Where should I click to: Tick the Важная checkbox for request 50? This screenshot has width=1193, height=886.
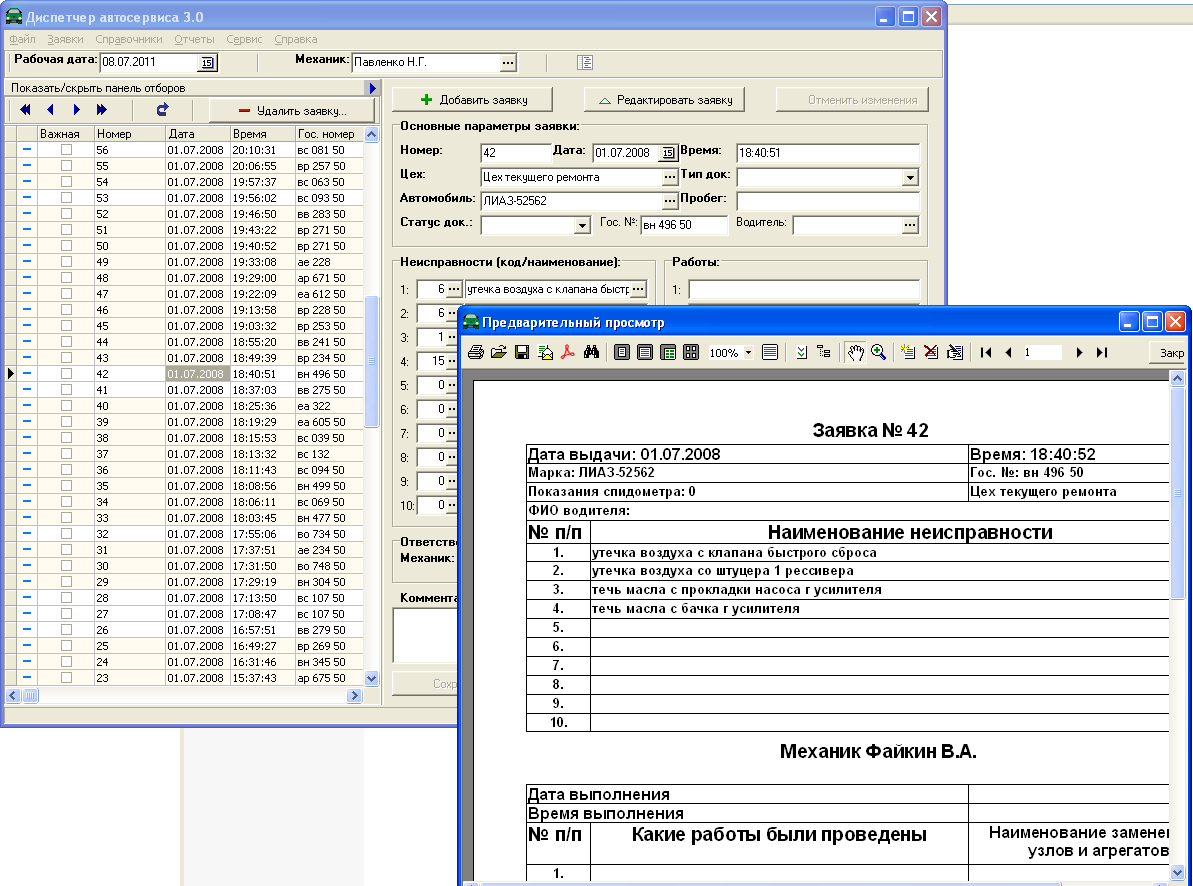pos(66,246)
